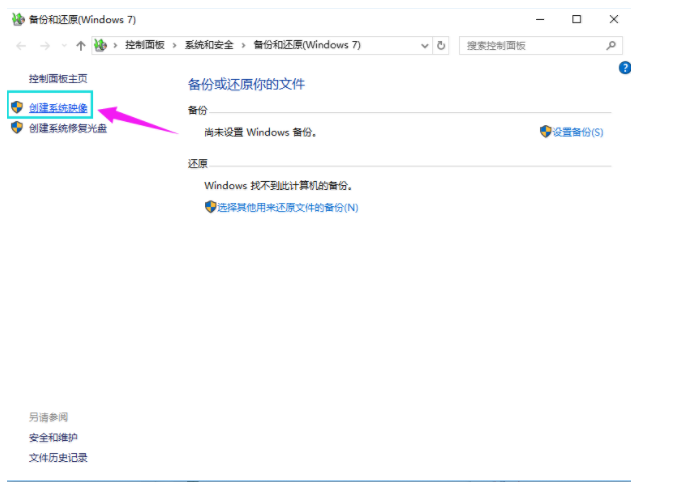675x490 pixels.
Task: Refresh the control panel page
Action: point(441,45)
